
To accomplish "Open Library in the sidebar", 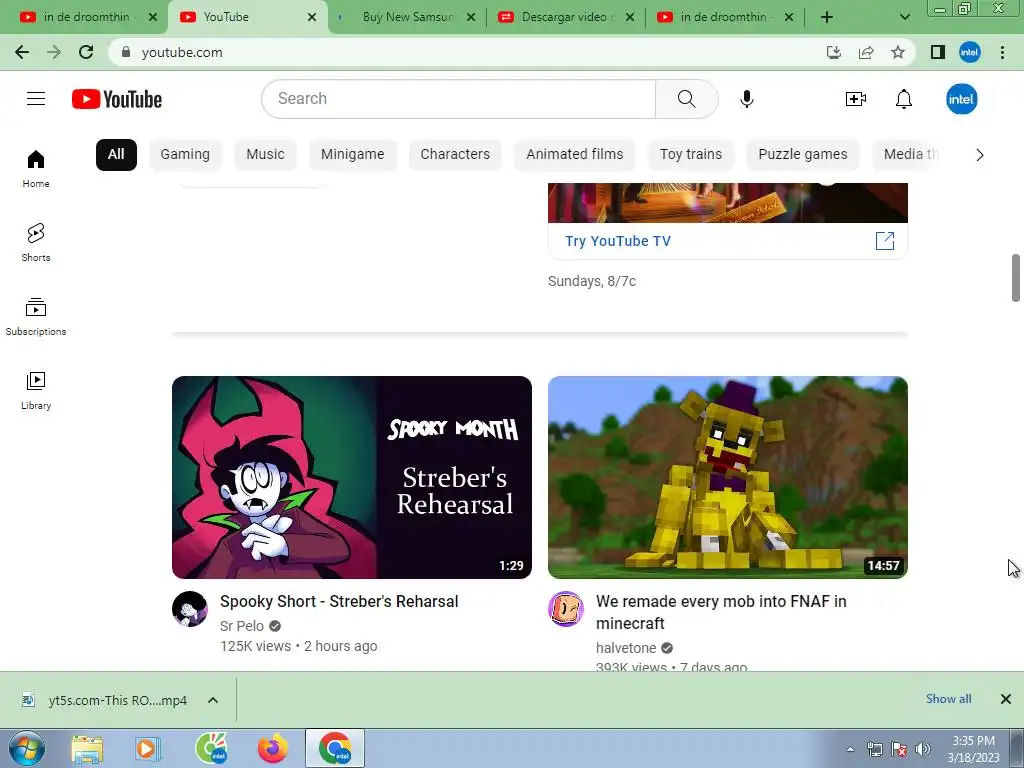I will tap(36, 391).
